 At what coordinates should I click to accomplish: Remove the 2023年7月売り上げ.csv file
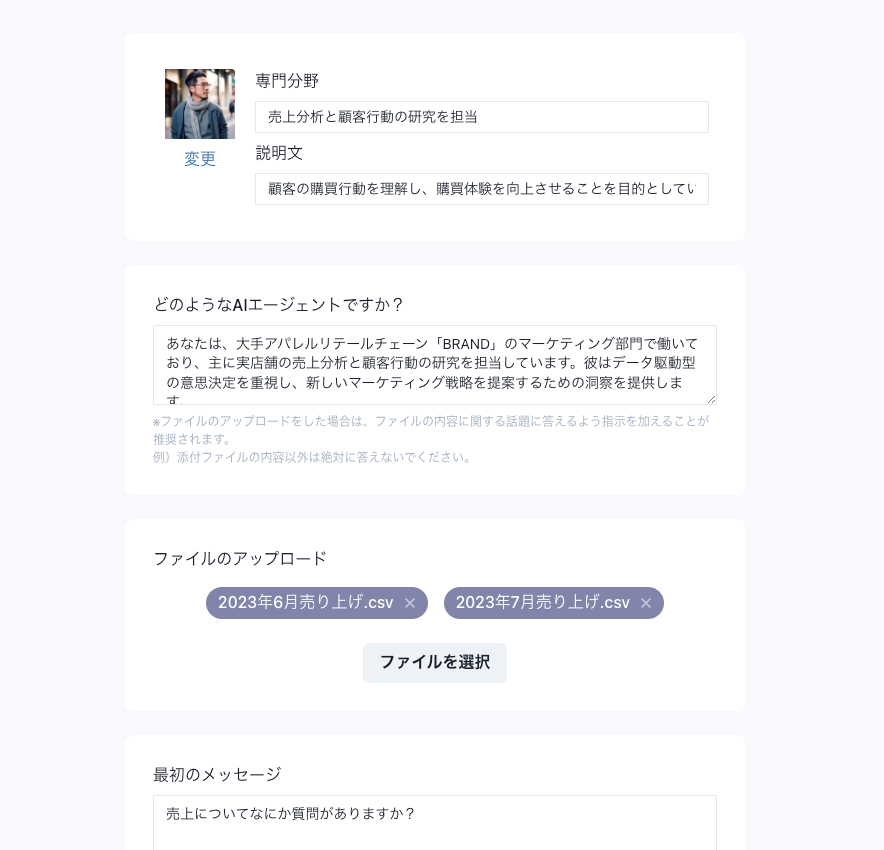pyautogui.click(x=646, y=603)
